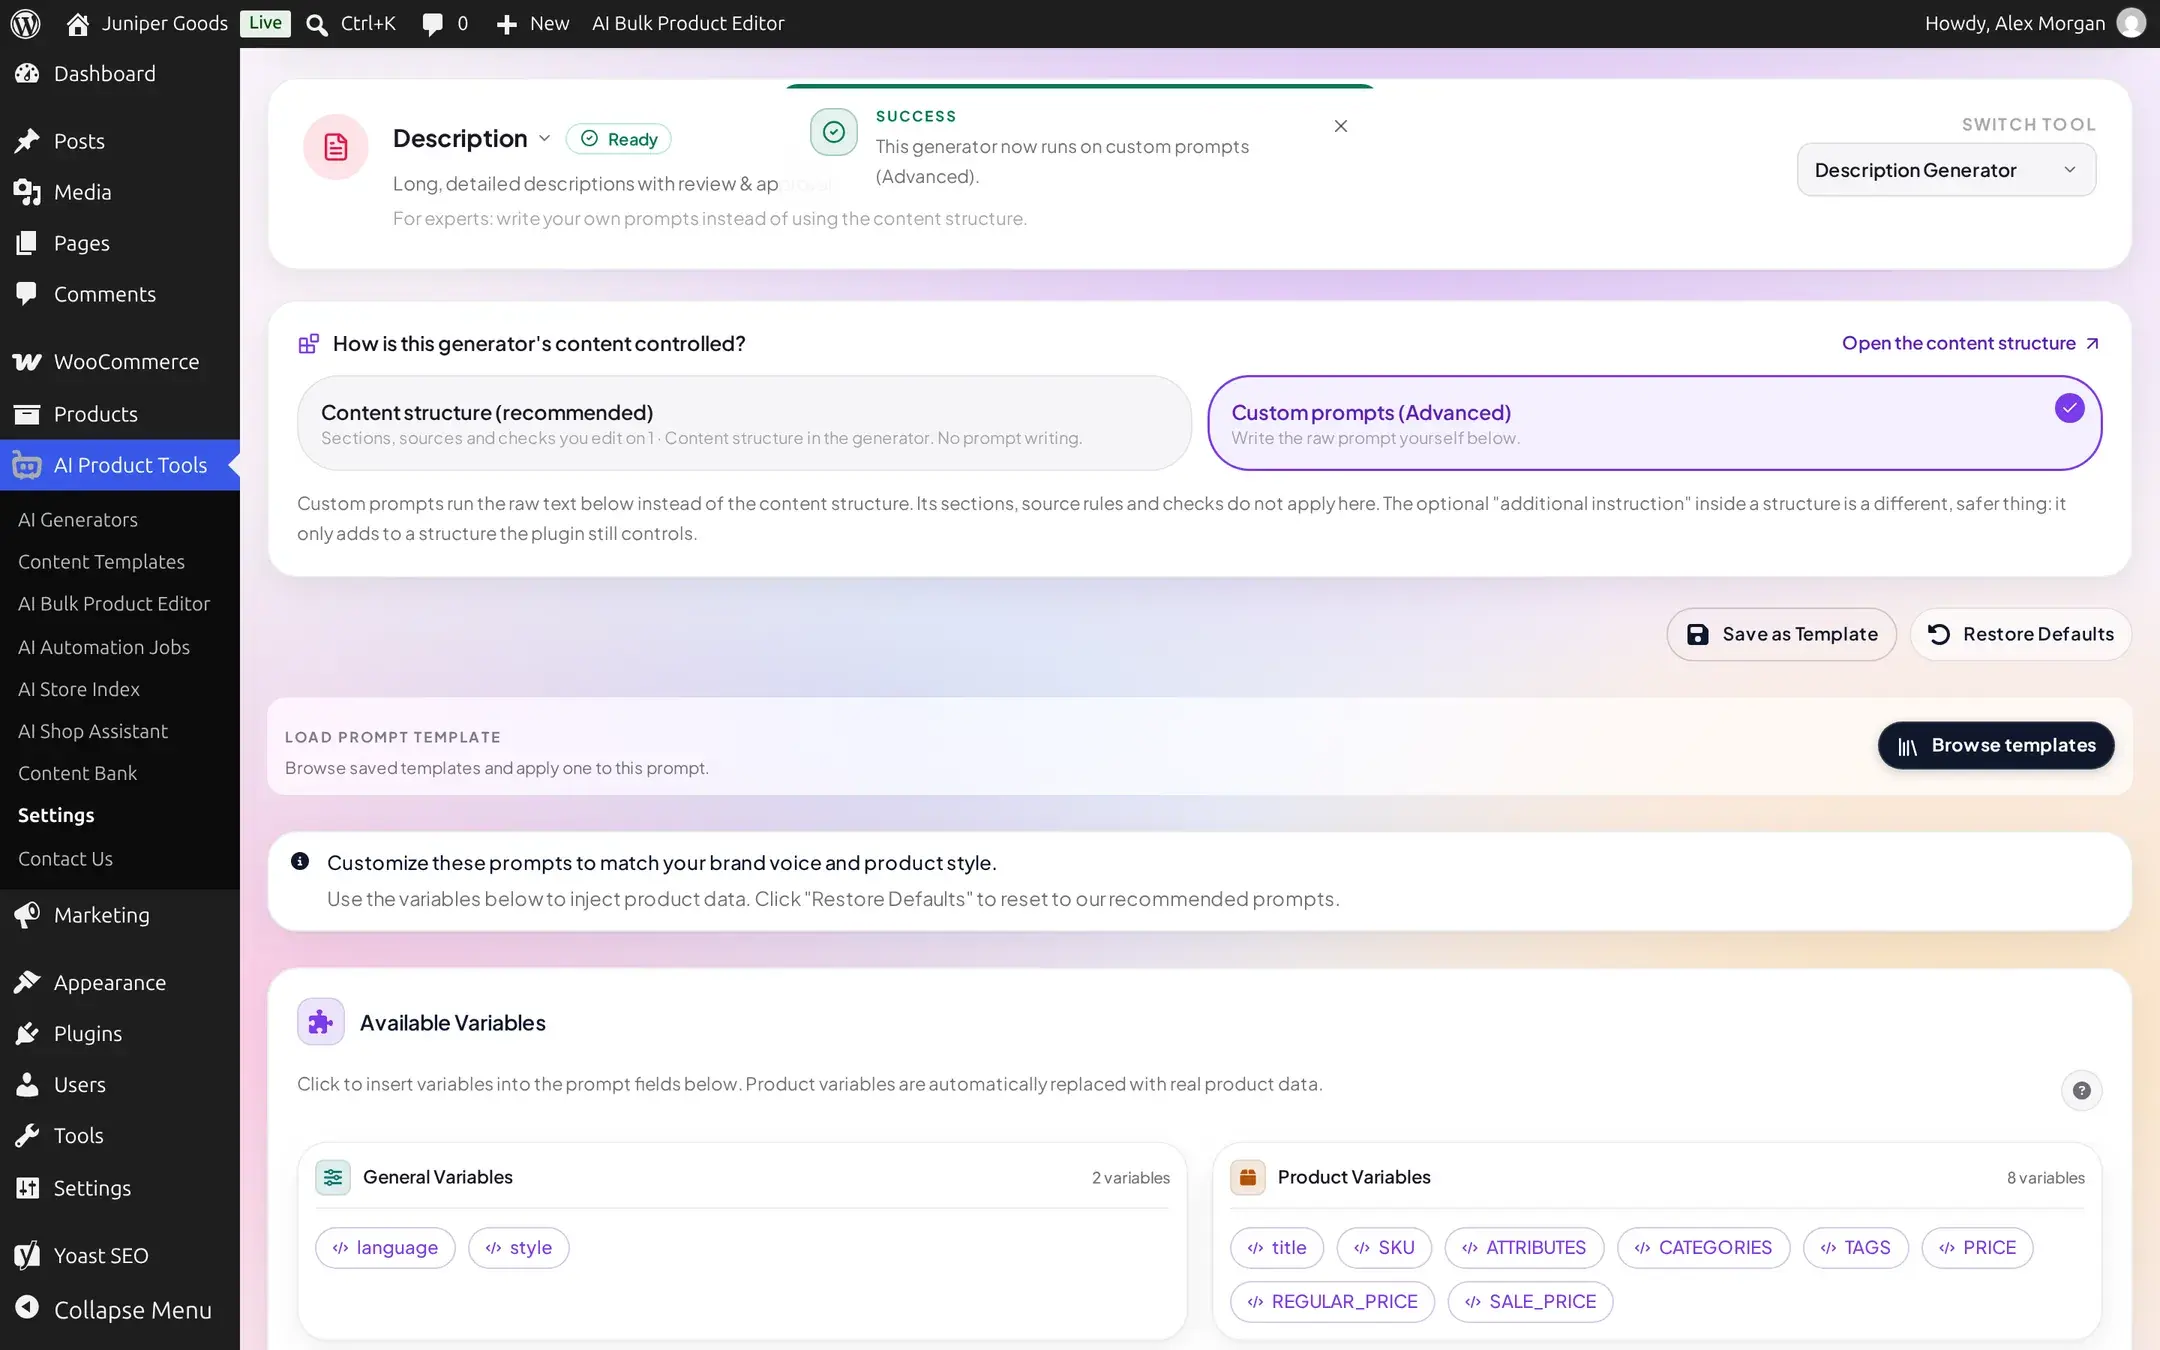The width and height of the screenshot is (2160, 1350).
Task: Click the WordPress logo icon
Action: pos(26,23)
